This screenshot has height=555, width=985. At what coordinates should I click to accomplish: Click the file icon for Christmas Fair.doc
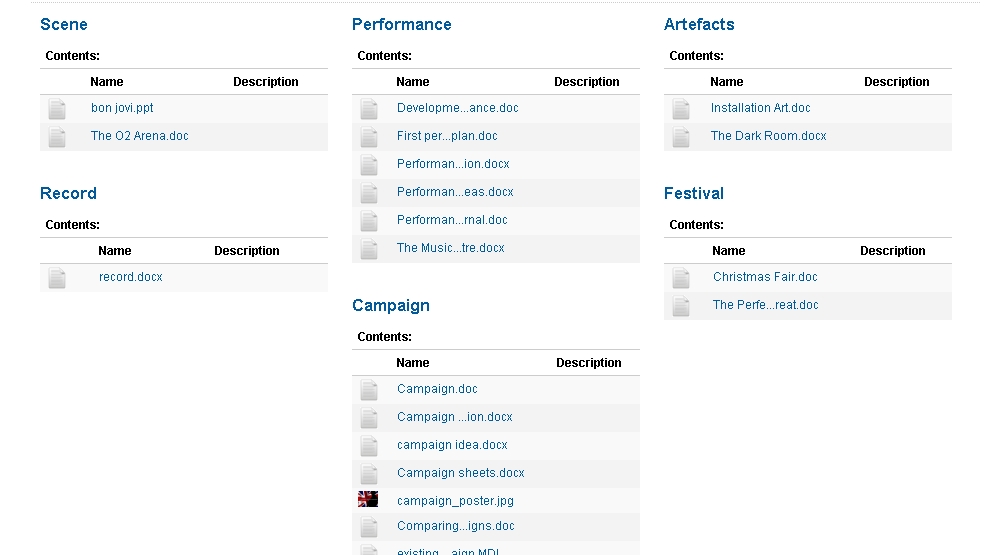(681, 278)
